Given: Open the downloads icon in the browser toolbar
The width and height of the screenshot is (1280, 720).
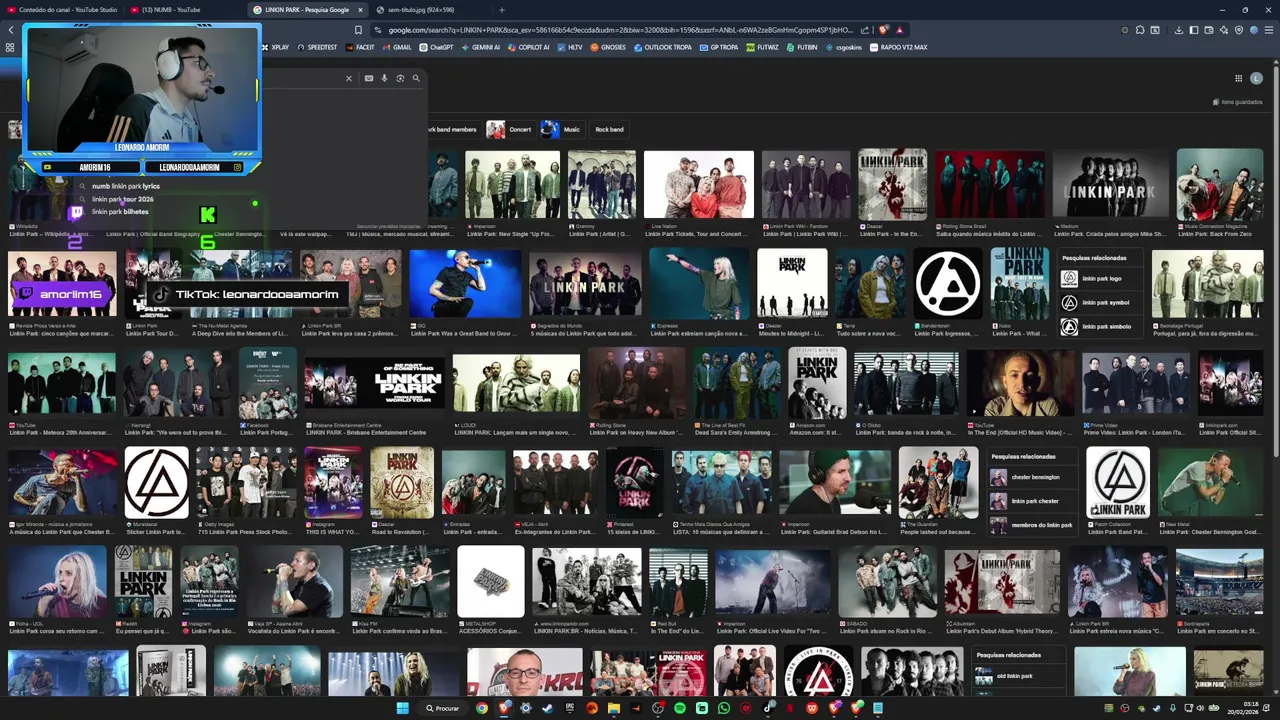Looking at the screenshot, I should click(1179, 30).
